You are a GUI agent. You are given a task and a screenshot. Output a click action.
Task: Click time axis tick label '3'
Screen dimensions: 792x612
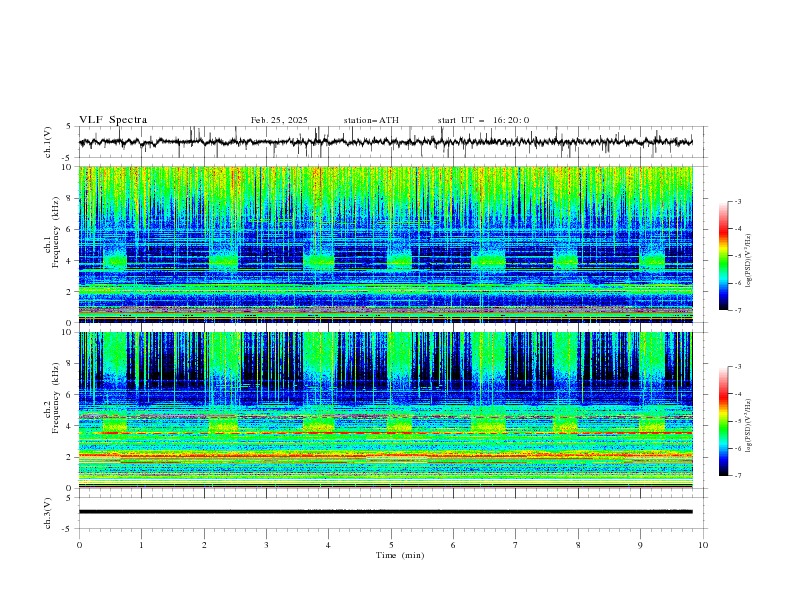266,545
